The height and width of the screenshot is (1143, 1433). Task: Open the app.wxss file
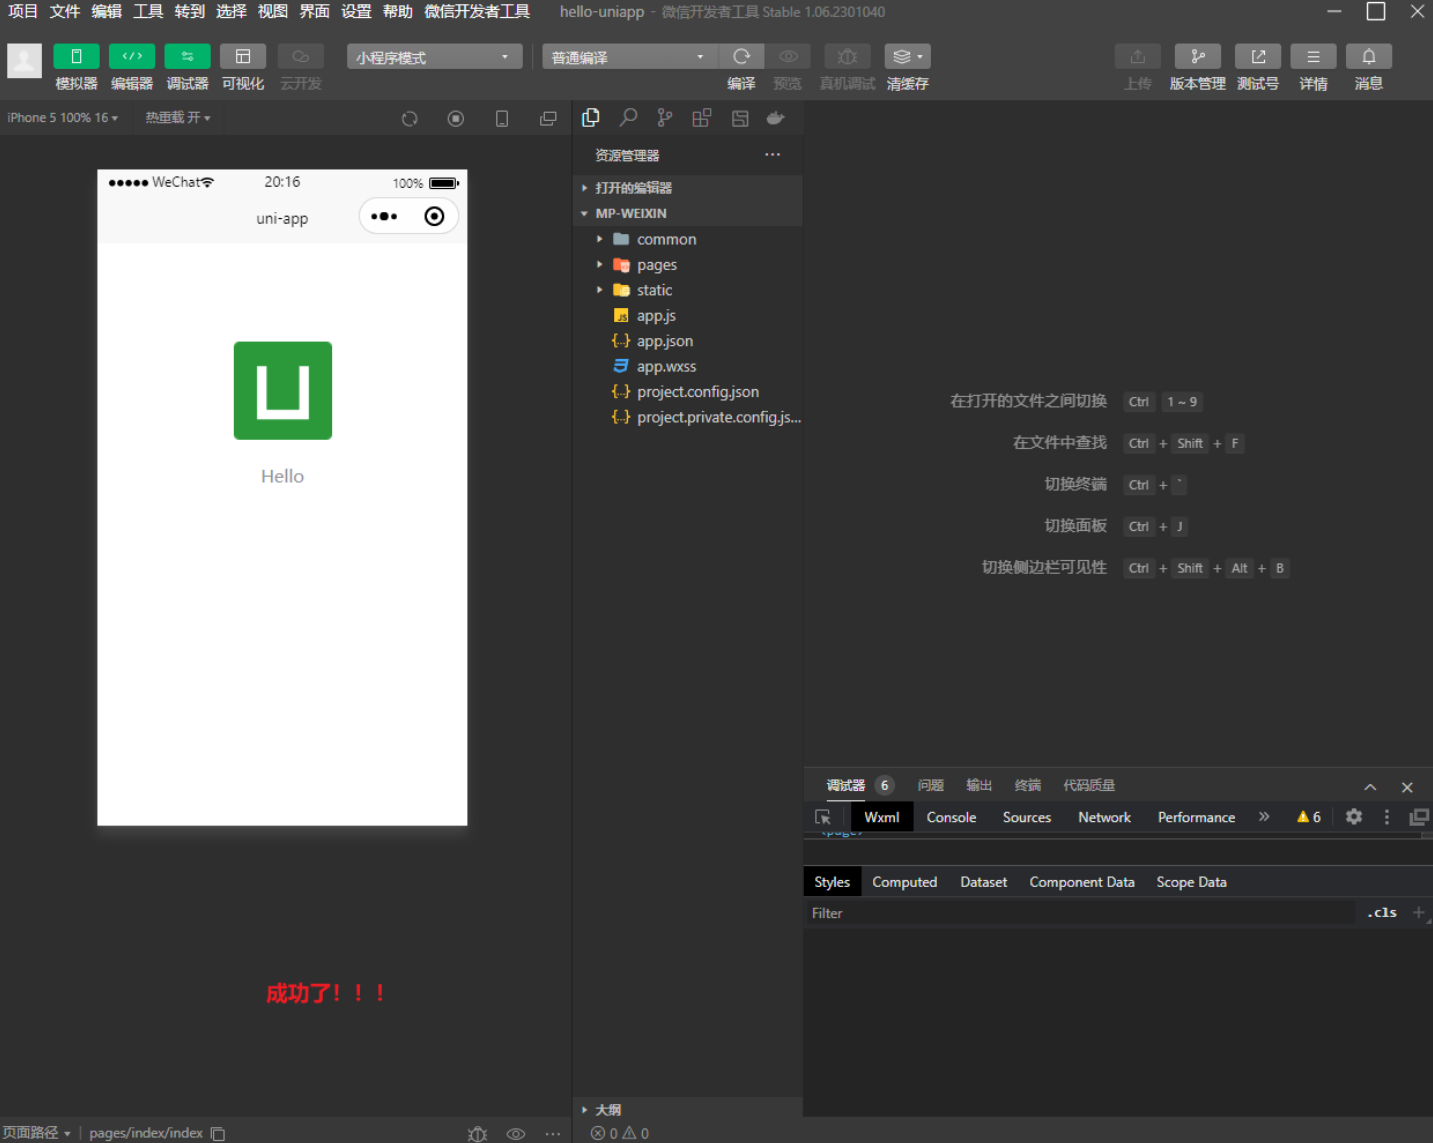(x=688, y=367)
